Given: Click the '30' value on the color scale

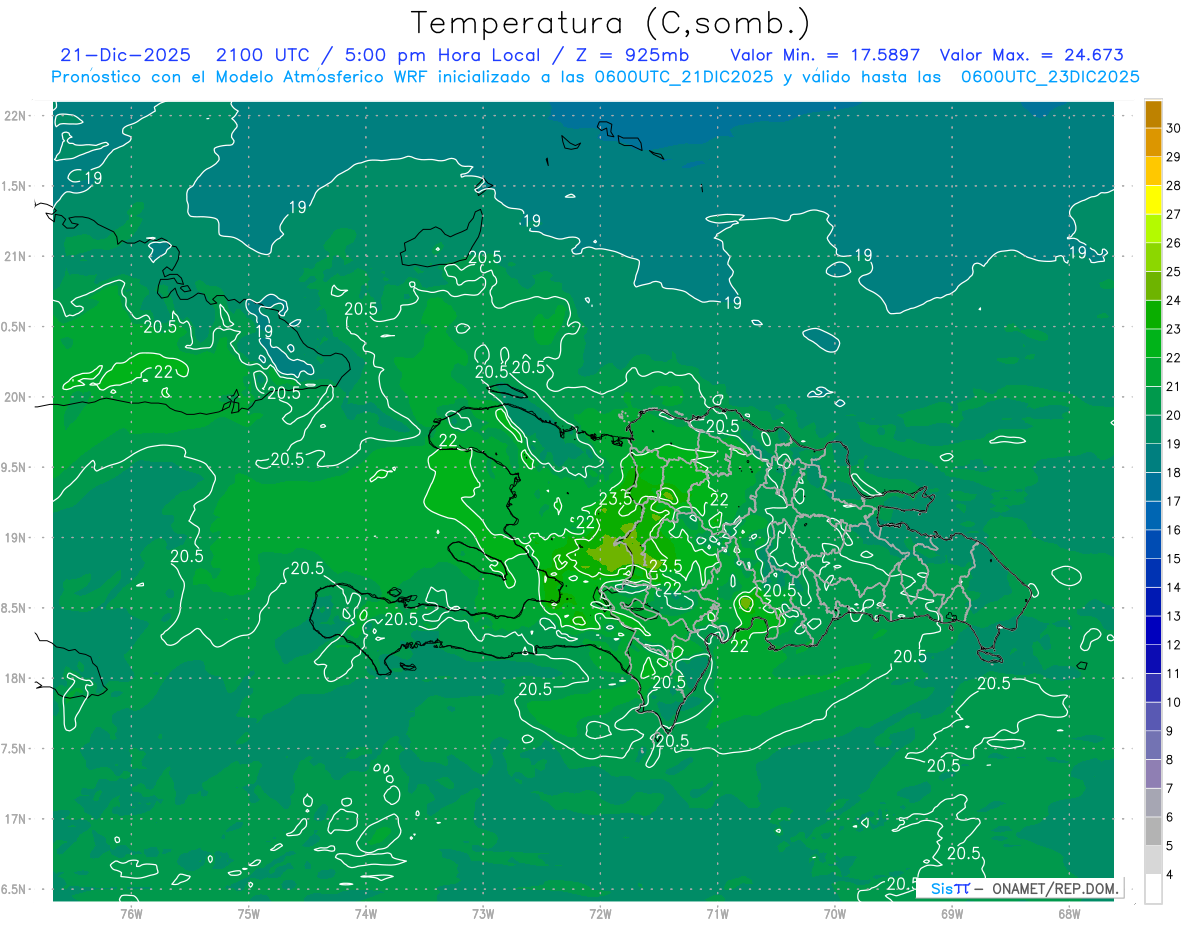Looking at the screenshot, I should click(1174, 128).
